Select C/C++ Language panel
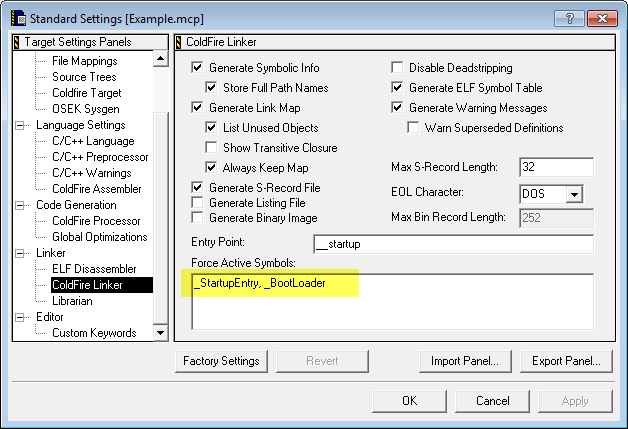This screenshot has width=628, height=429. pos(93,141)
